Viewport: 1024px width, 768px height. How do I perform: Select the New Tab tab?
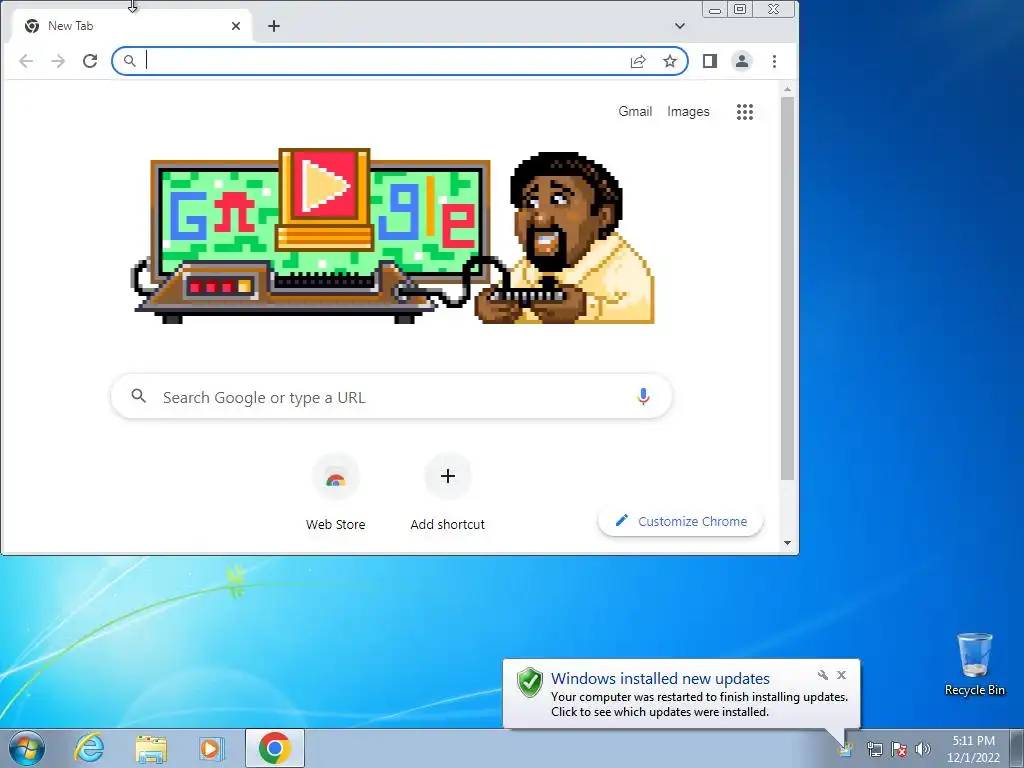(131, 26)
